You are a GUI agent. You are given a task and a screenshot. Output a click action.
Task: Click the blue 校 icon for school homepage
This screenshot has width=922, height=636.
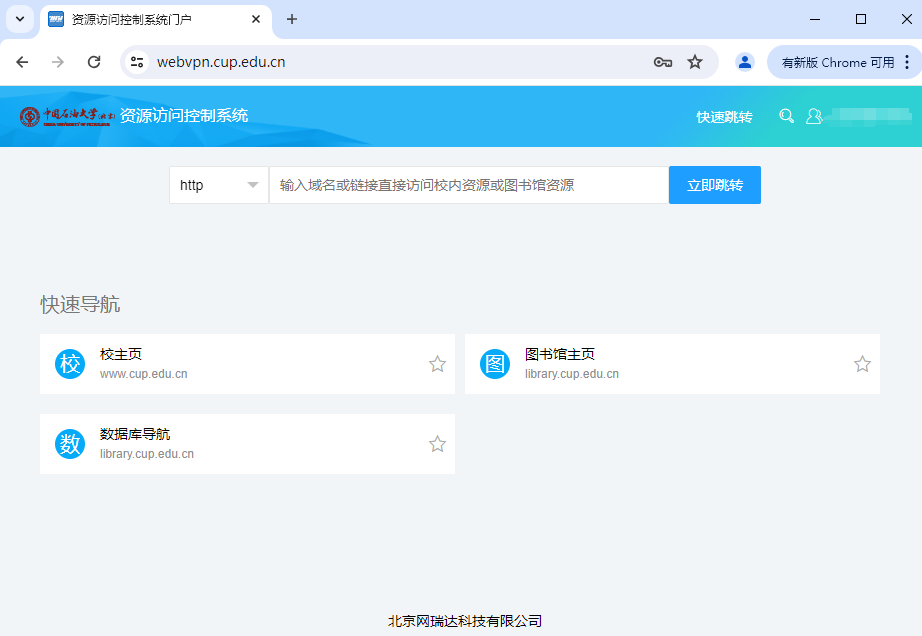(x=70, y=364)
